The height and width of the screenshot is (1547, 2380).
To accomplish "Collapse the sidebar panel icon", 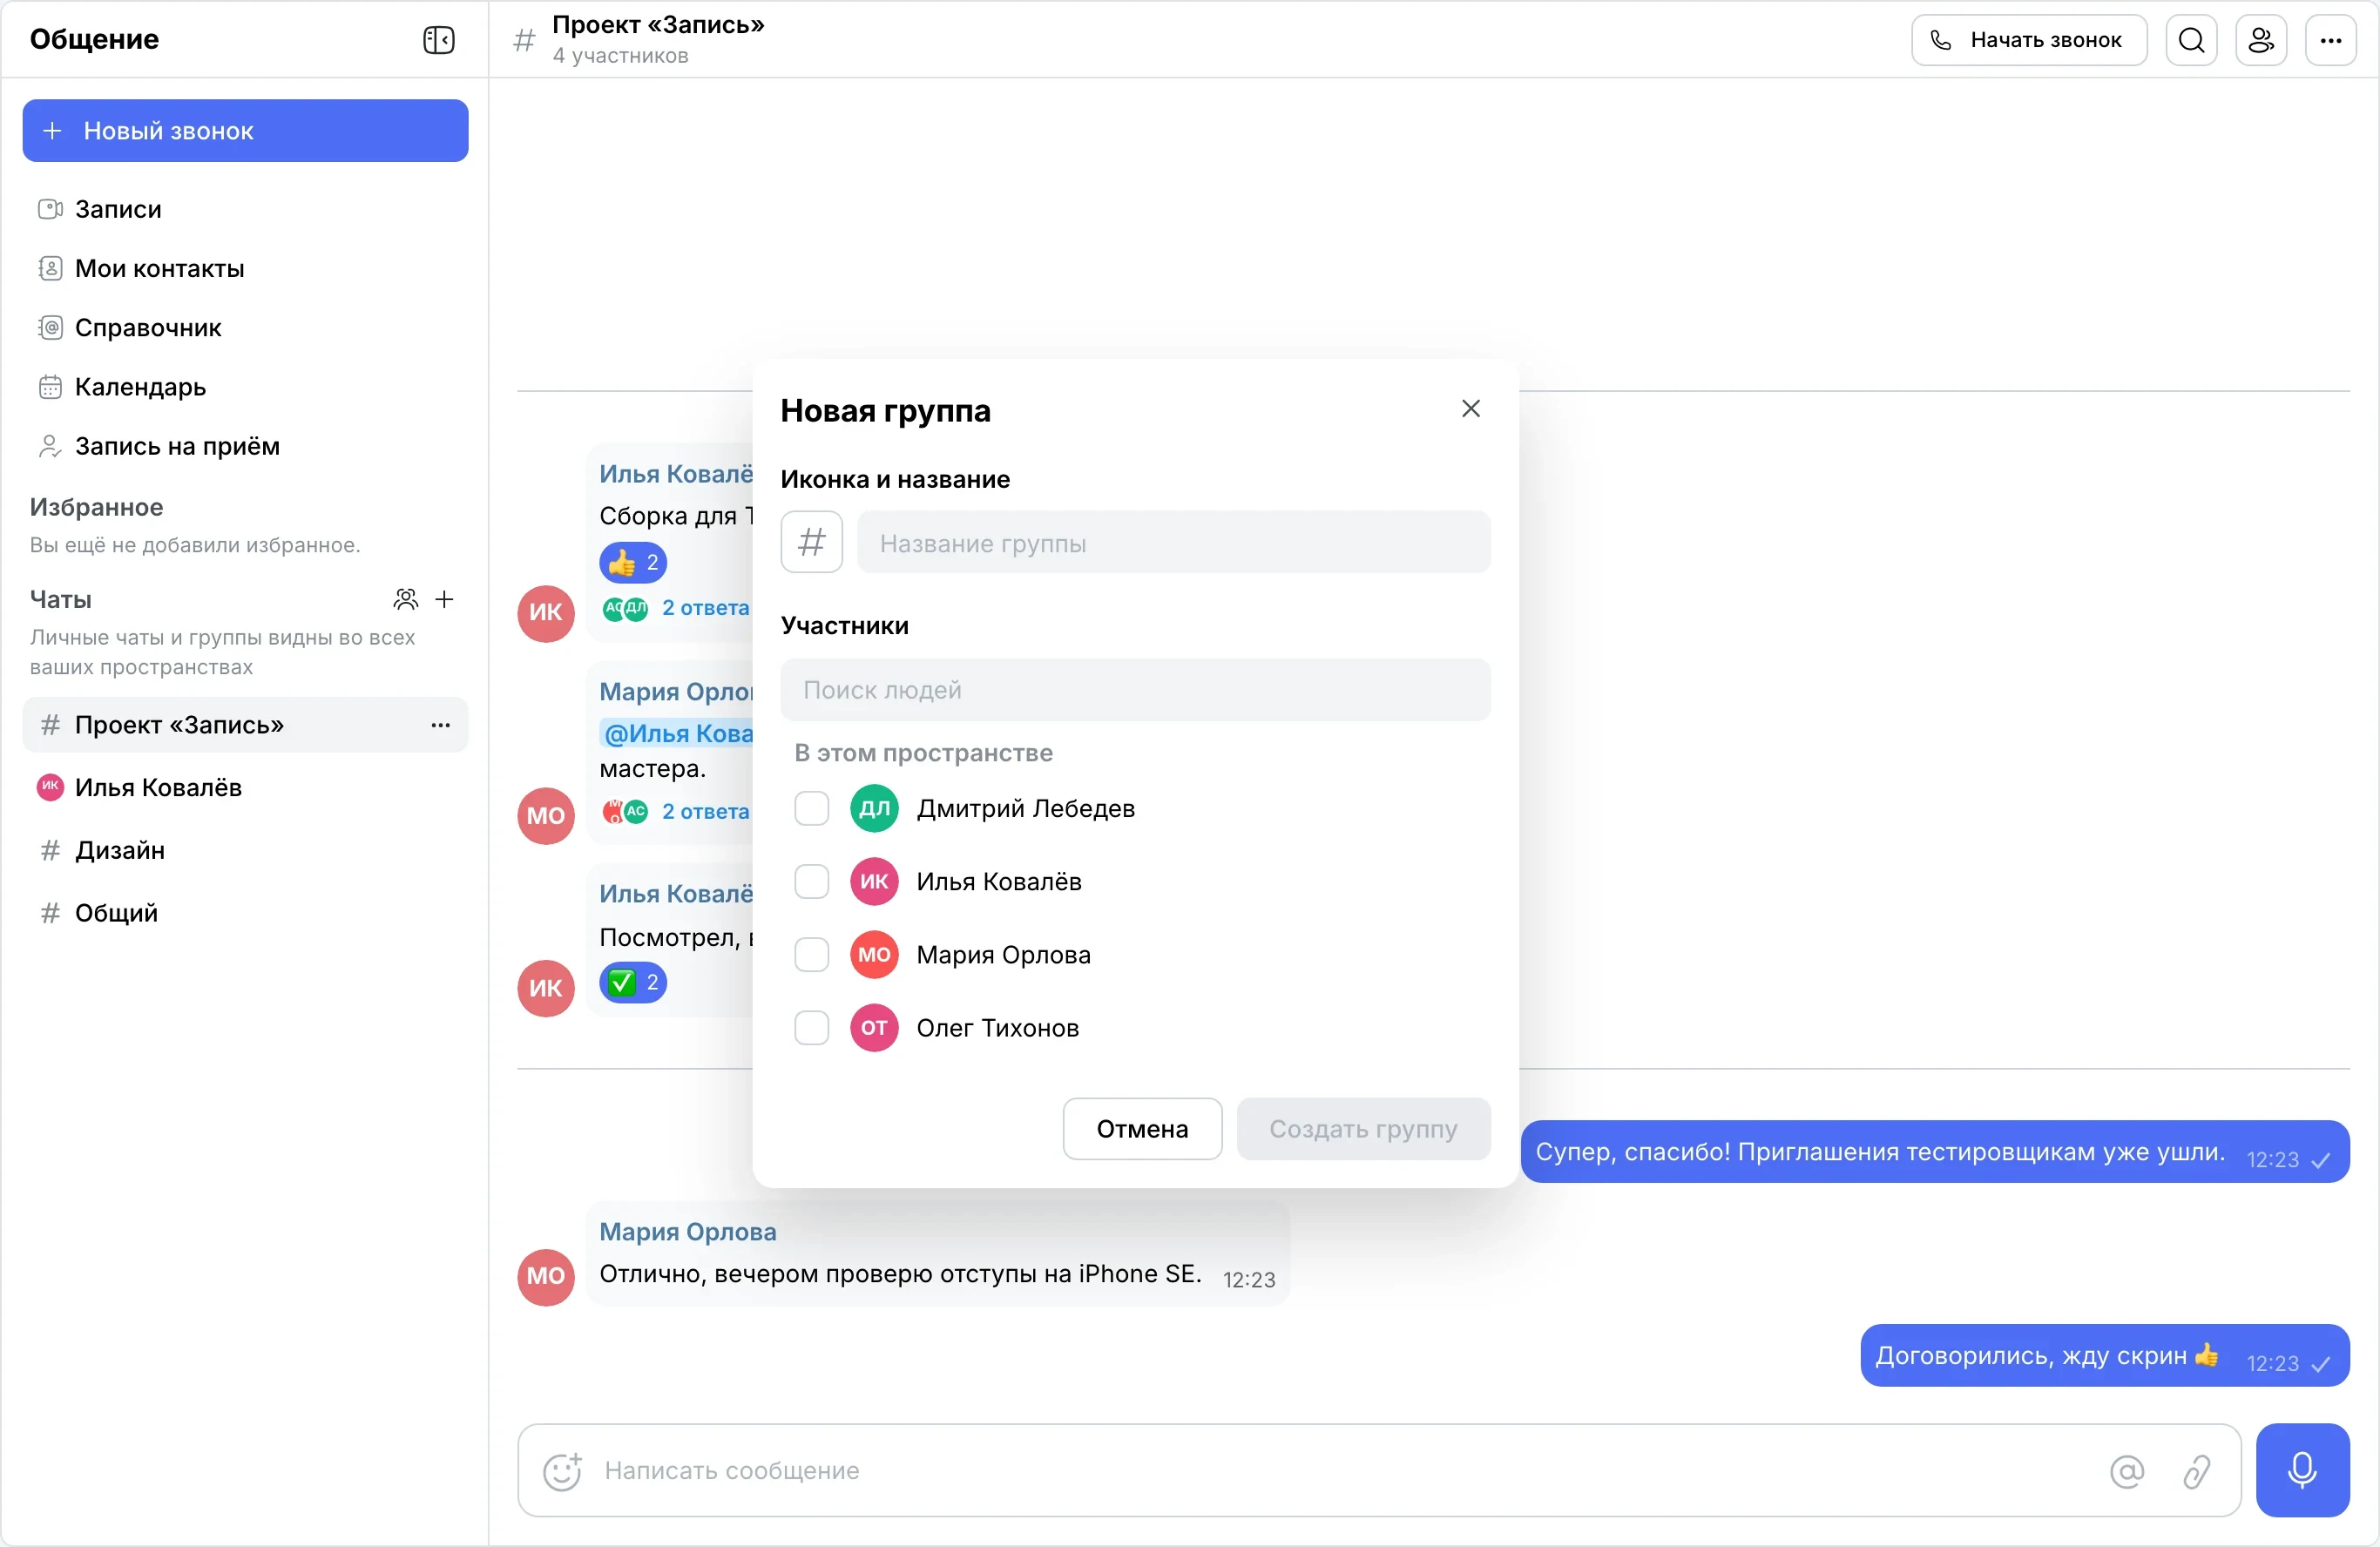I will (x=438, y=40).
